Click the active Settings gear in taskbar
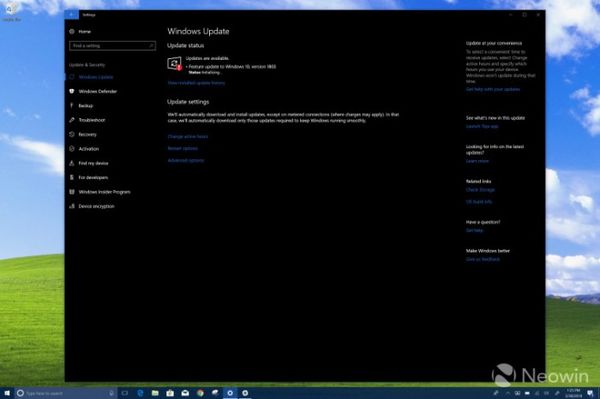Image resolution: width=600 pixels, height=399 pixels. coord(230,393)
